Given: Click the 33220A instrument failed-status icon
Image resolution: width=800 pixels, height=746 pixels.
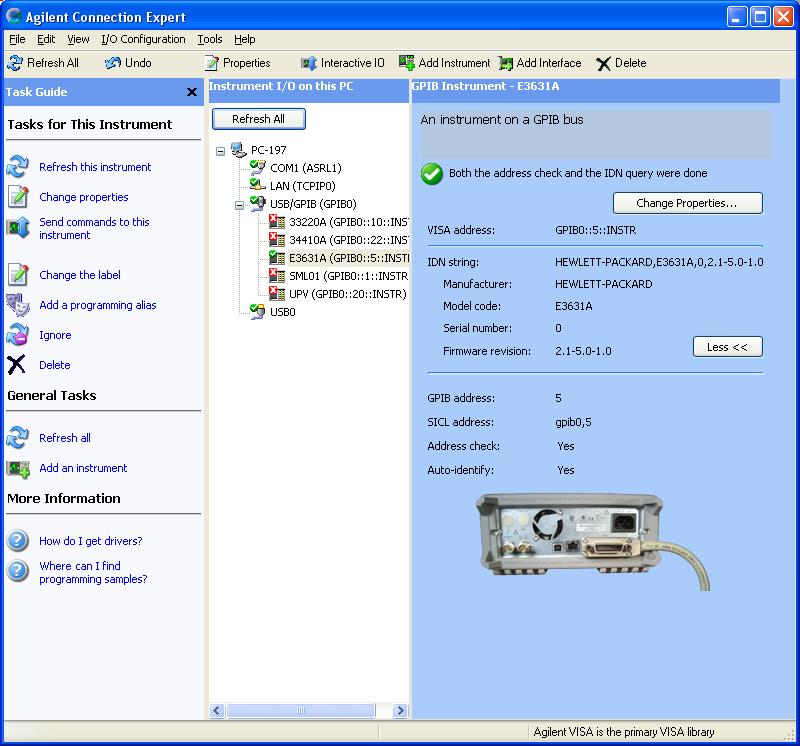Looking at the screenshot, I should pos(277,221).
